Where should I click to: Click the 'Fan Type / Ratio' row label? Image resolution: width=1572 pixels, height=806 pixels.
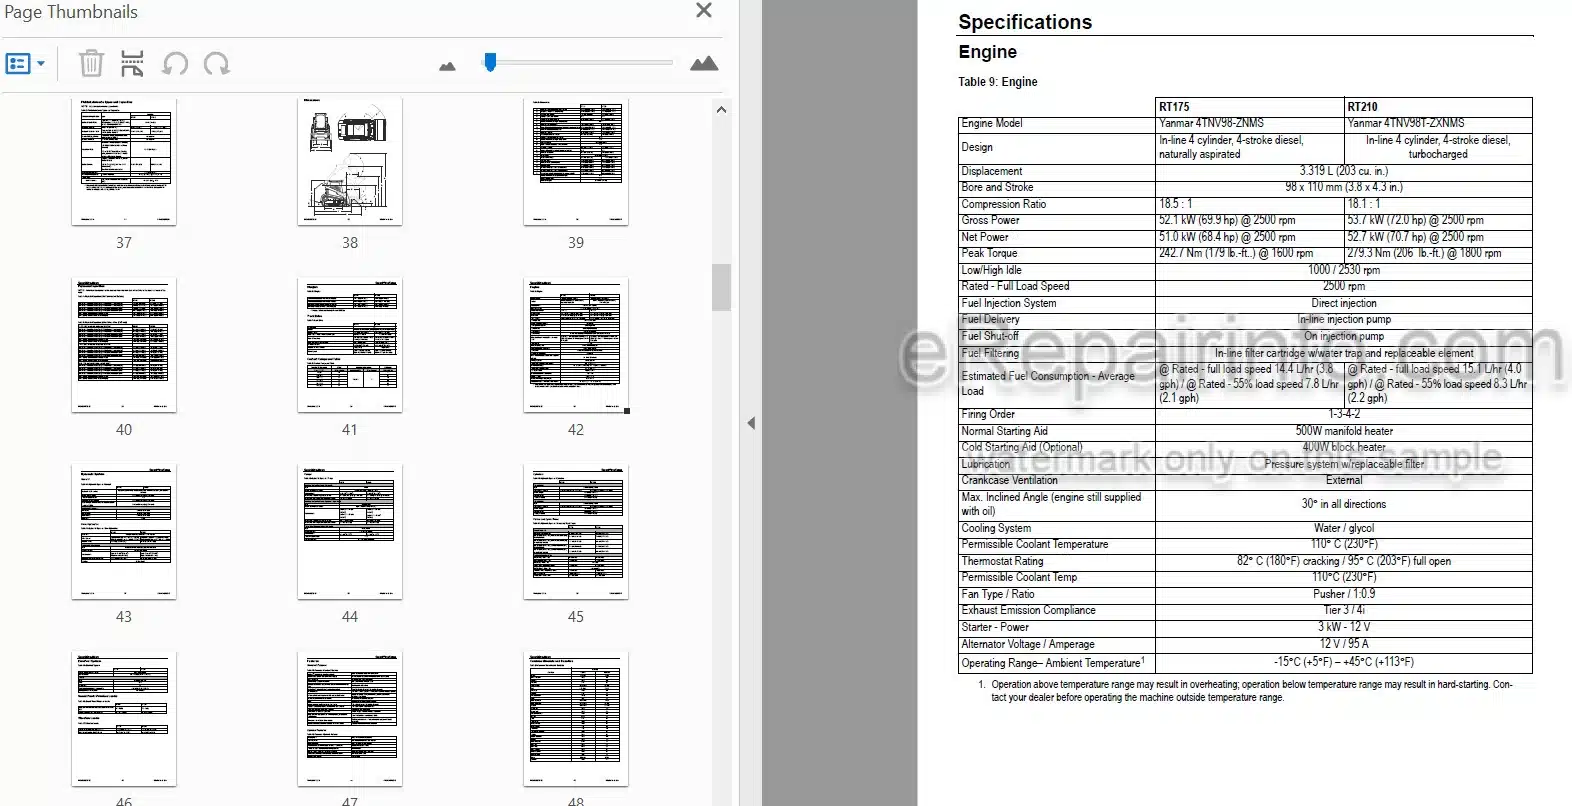pos(998,594)
